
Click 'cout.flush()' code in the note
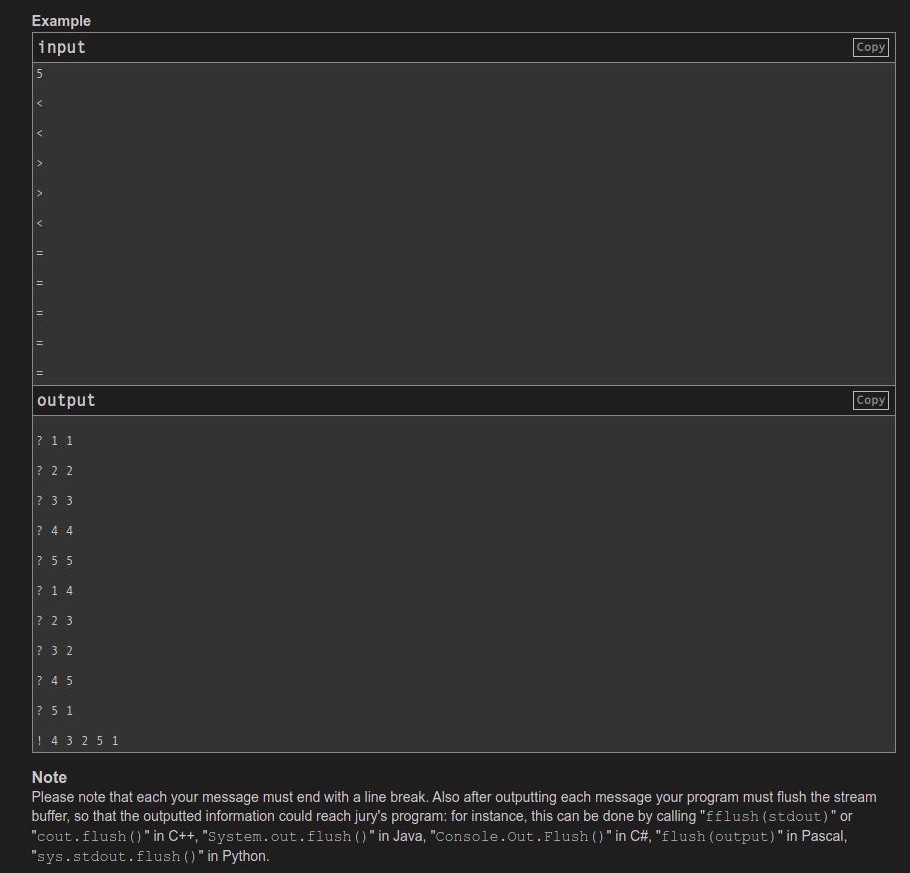click(91, 836)
